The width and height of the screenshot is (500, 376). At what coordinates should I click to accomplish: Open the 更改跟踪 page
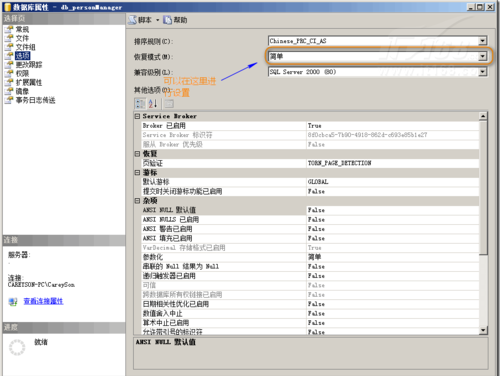click(29, 65)
